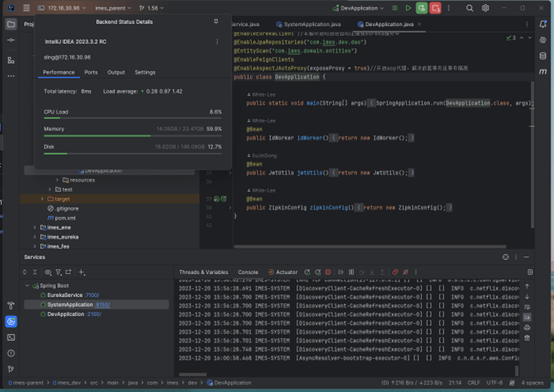Open options menu beside IntelliJ IDEA 2023.3.2 RC
This screenshot has height=392, width=554.
click(217, 42)
